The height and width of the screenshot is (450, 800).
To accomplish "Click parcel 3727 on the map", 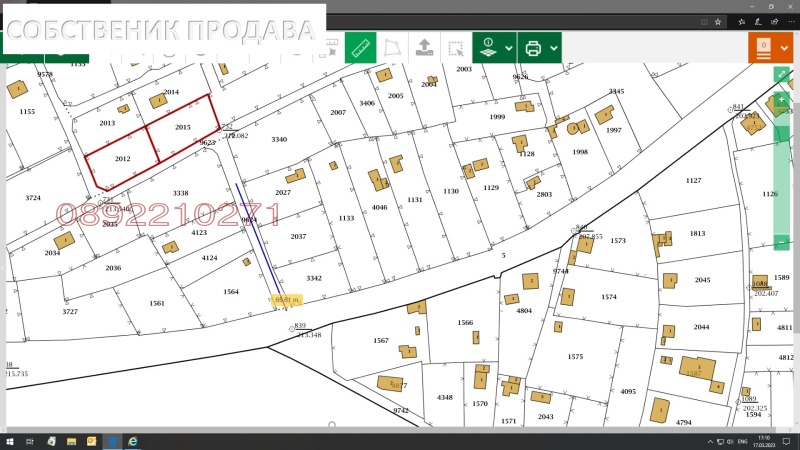I will point(70,311).
